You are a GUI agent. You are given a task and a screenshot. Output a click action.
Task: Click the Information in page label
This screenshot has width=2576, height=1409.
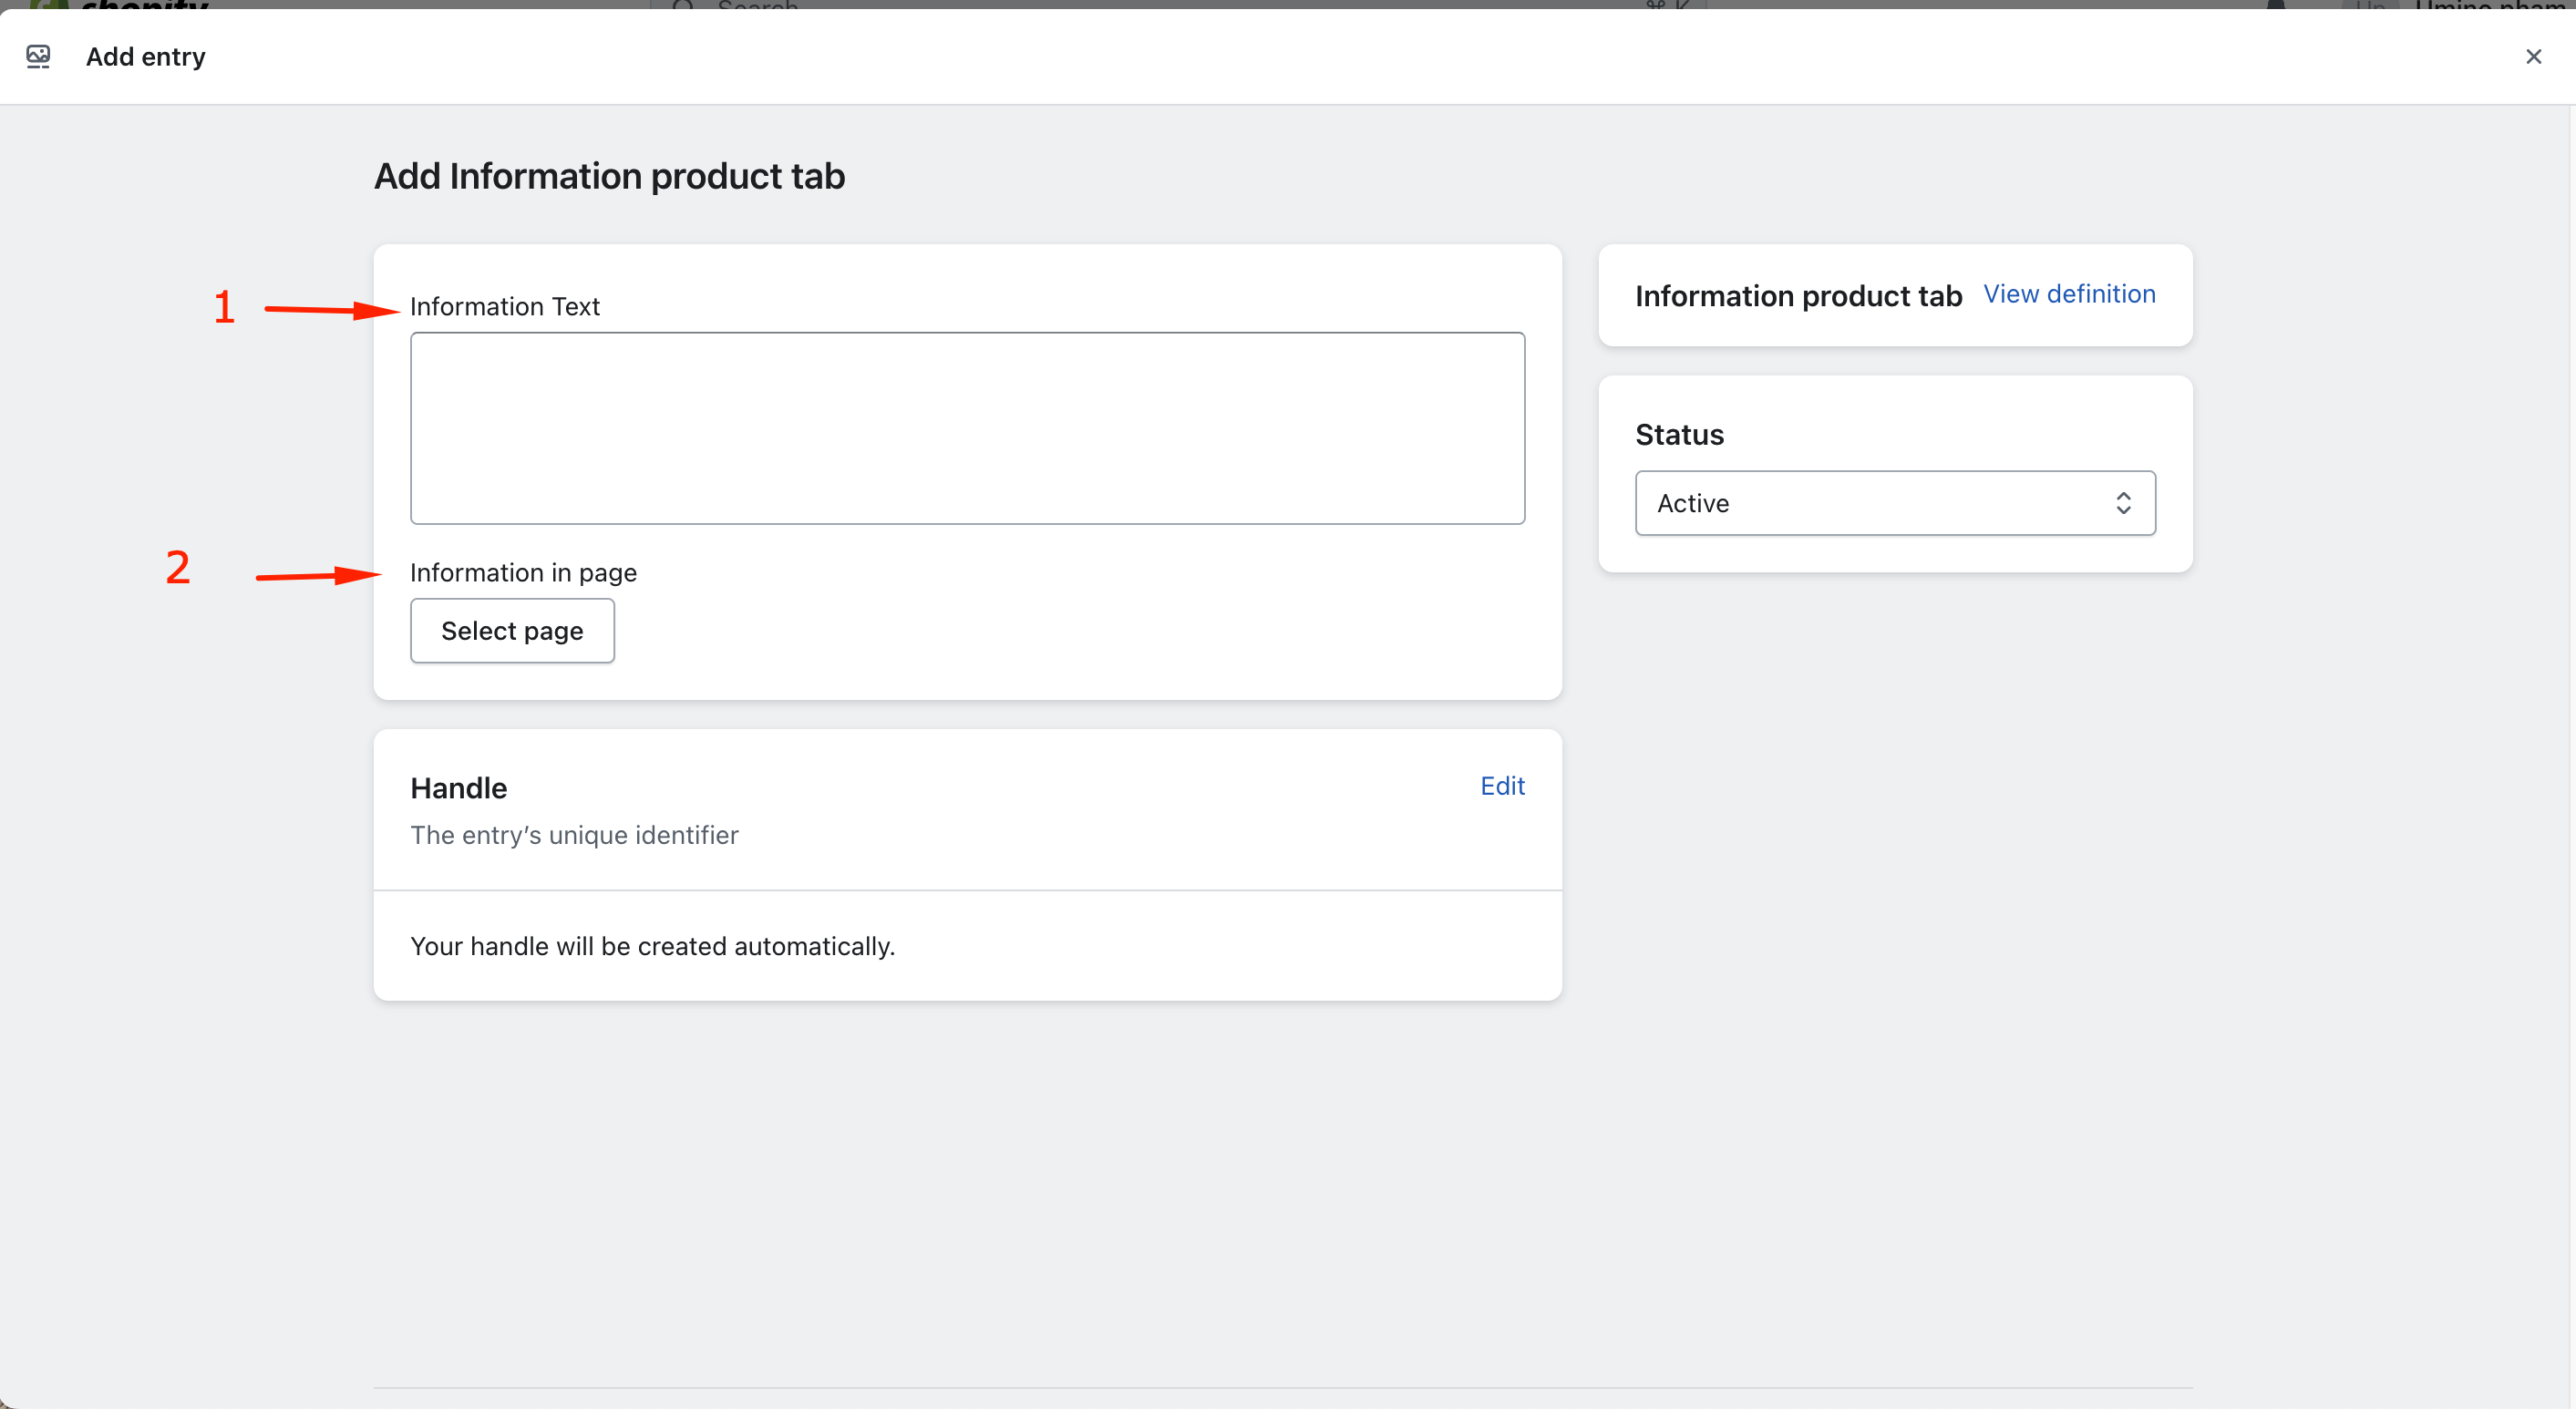[x=523, y=573]
